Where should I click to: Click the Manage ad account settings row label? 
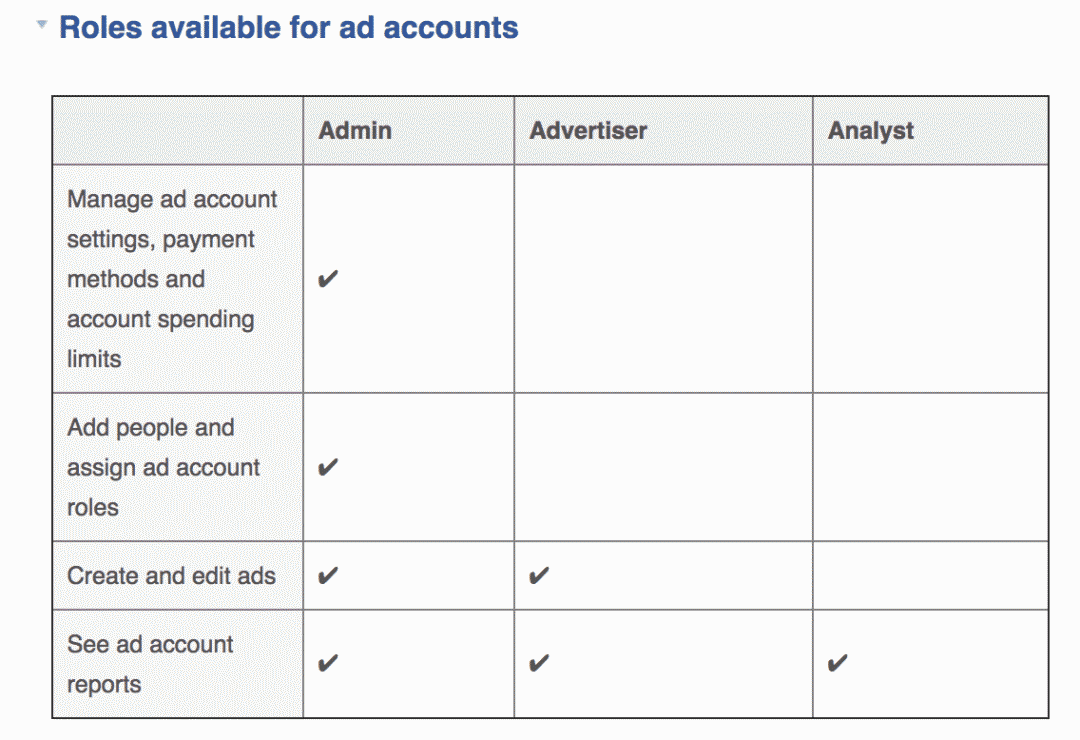172,279
